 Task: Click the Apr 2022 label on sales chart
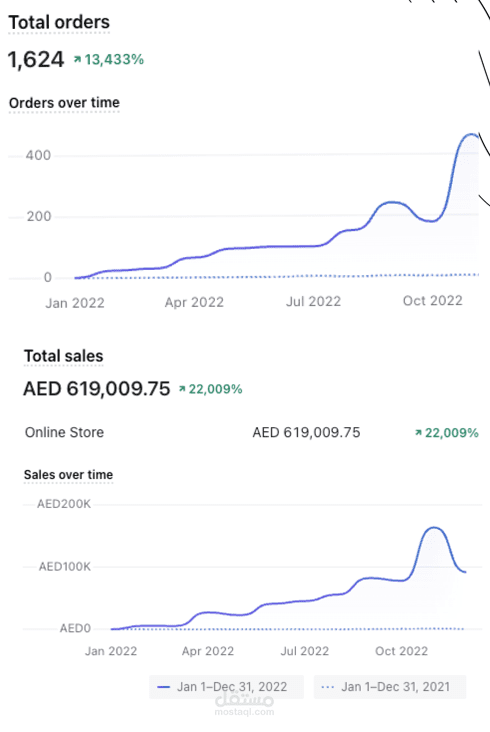pyautogui.click(x=208, y=651)
